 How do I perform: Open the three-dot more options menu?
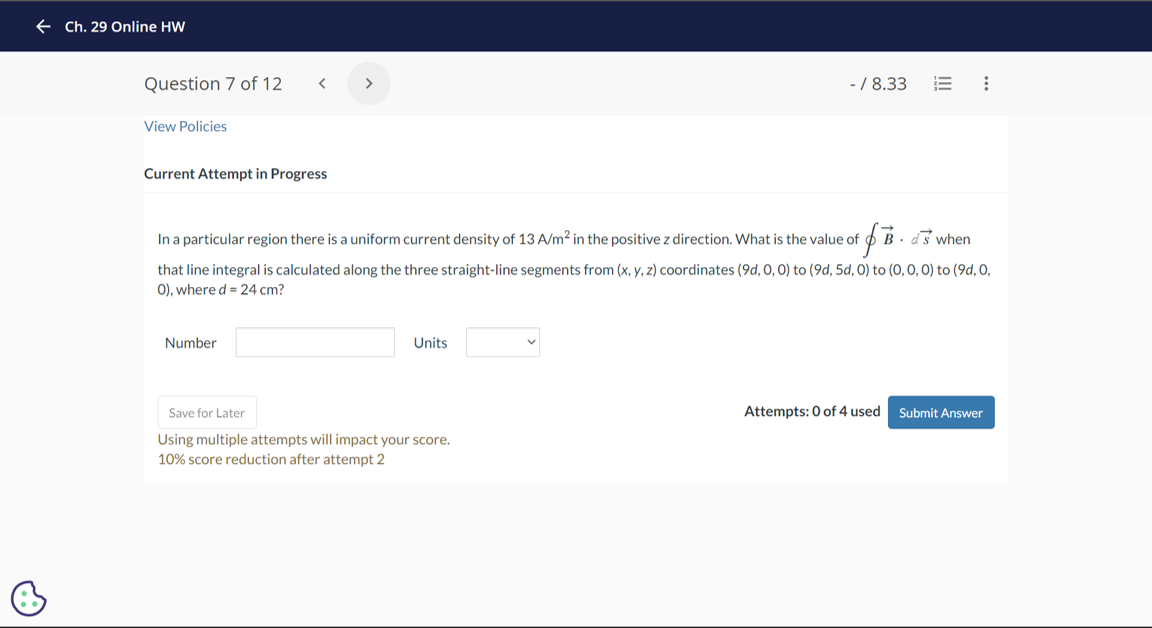(986, 84)
